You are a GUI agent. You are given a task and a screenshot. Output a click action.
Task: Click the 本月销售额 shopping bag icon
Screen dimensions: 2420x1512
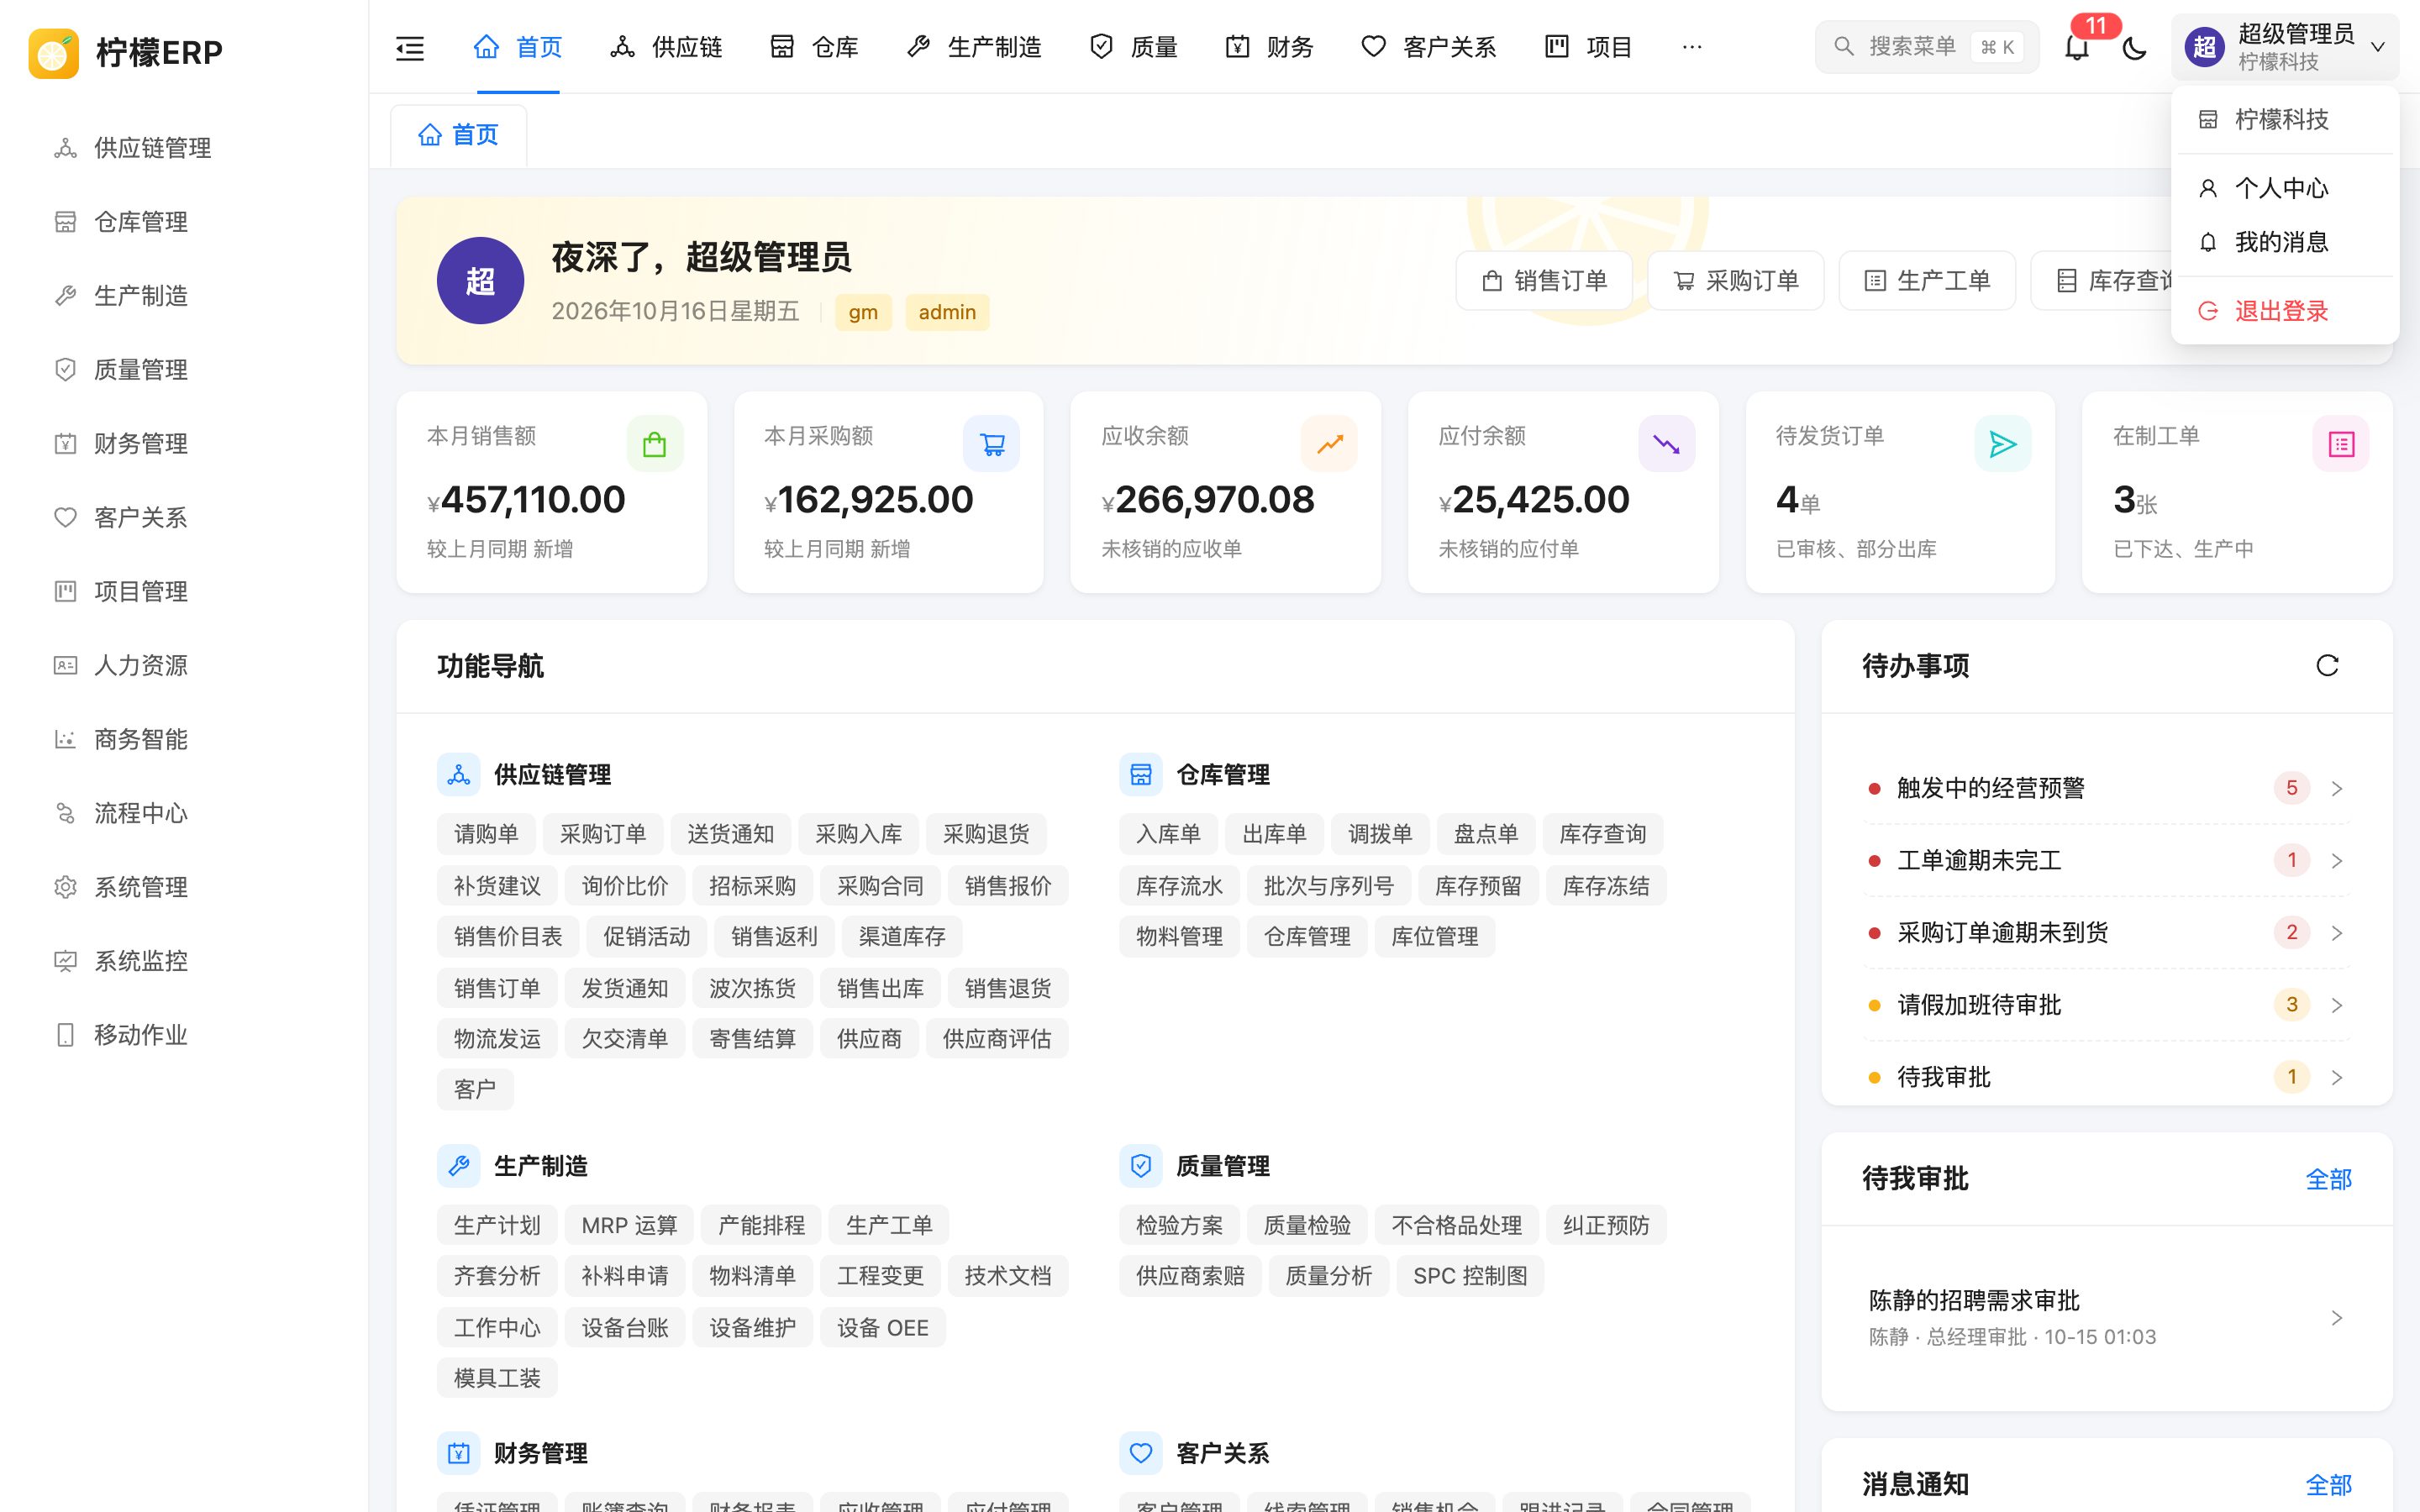click(655, 444)
